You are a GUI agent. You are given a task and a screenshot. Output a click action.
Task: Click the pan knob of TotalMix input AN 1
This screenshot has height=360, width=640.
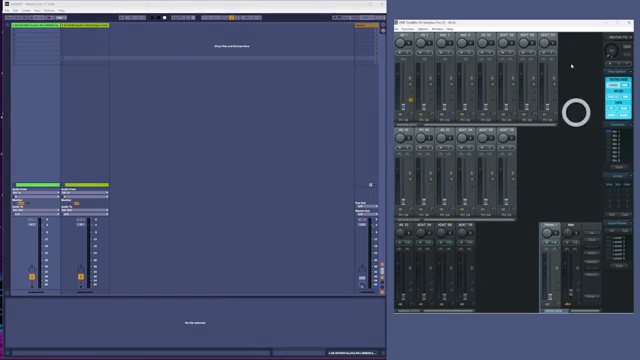[400, 43]
